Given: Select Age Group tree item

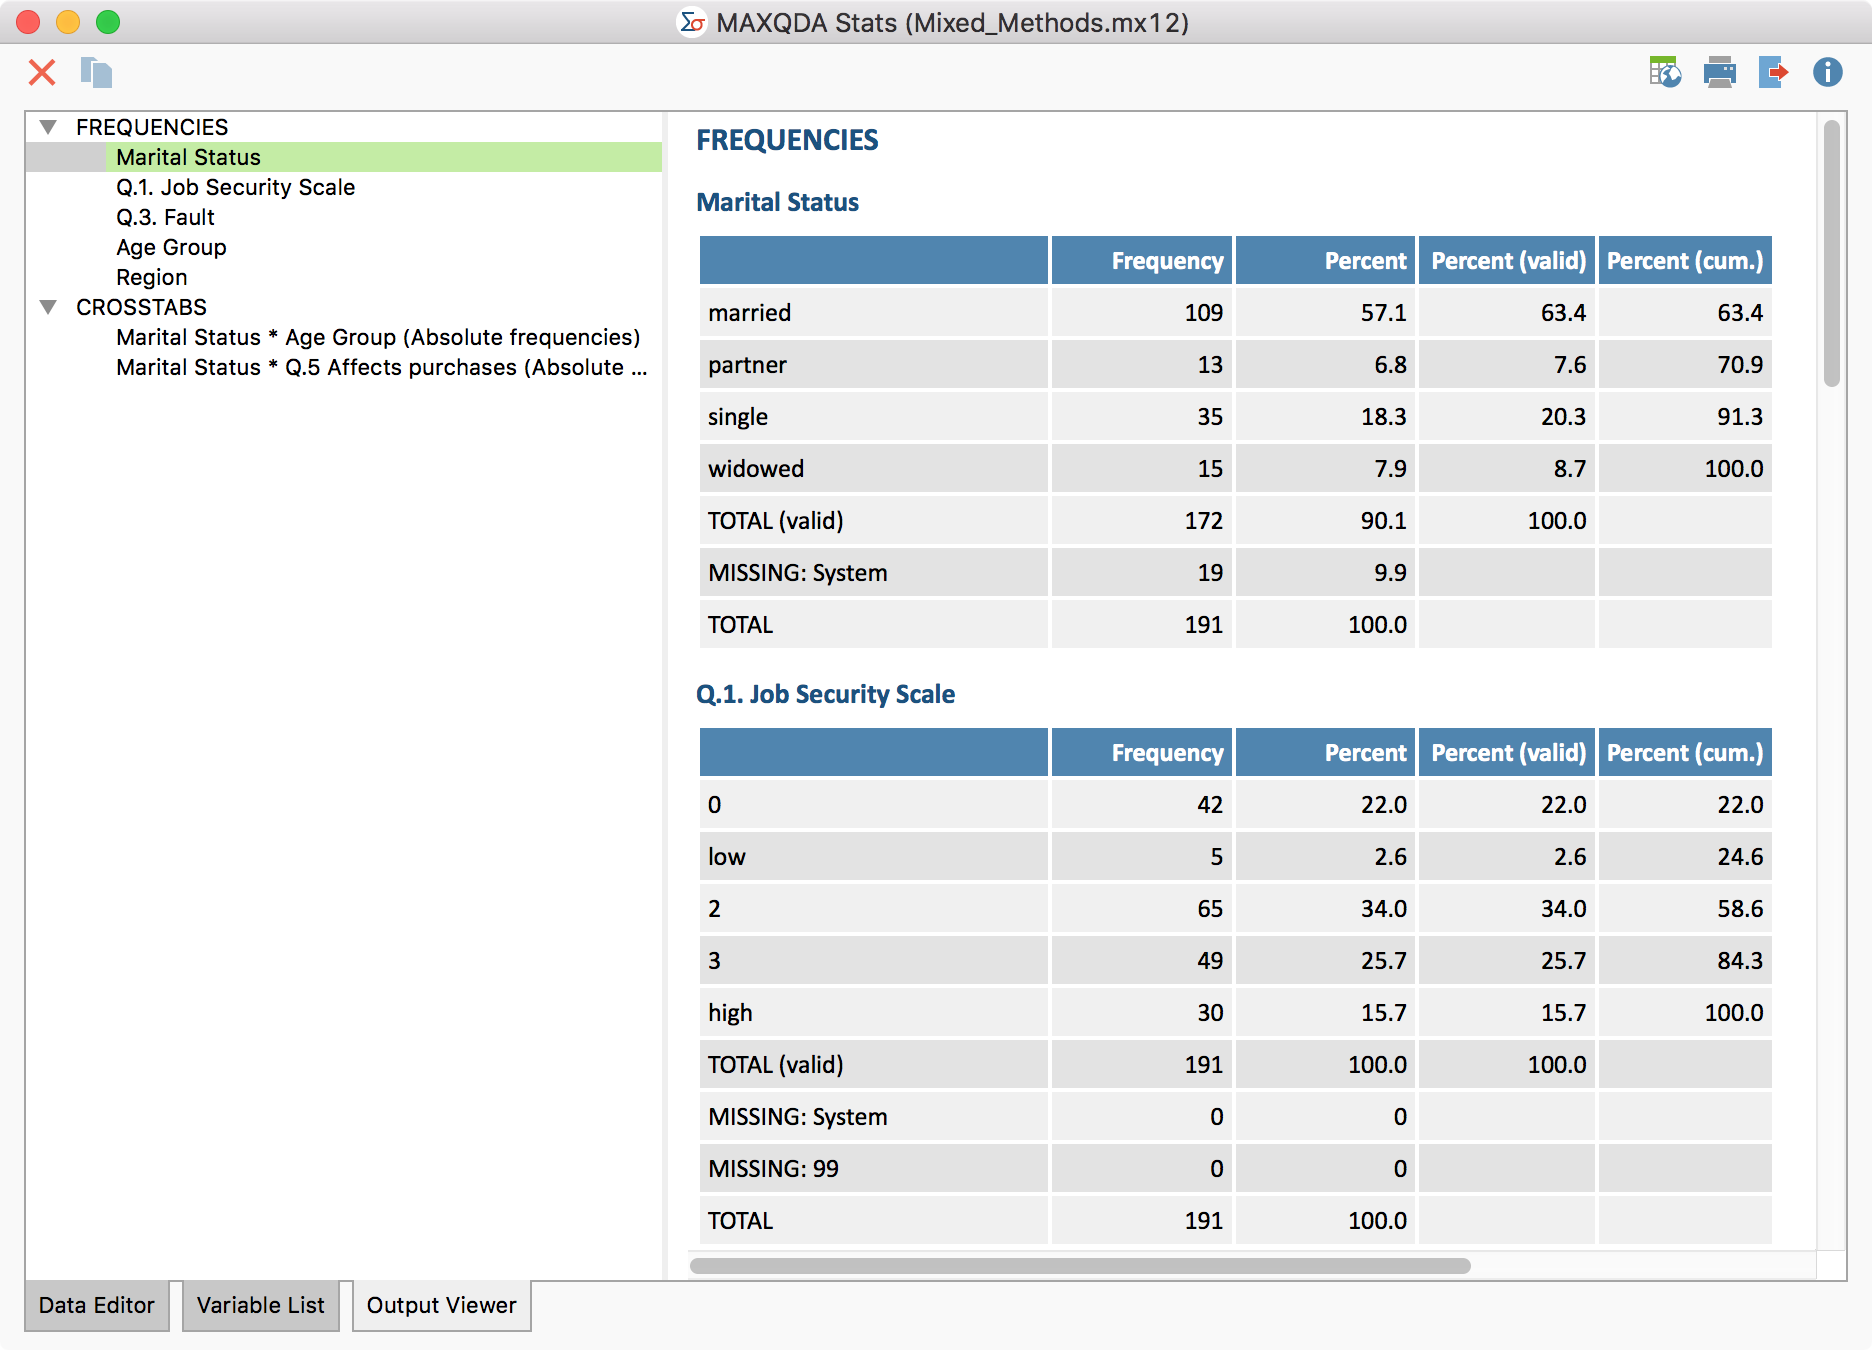Looking at the screenshot, I should (x=171, y=247).
